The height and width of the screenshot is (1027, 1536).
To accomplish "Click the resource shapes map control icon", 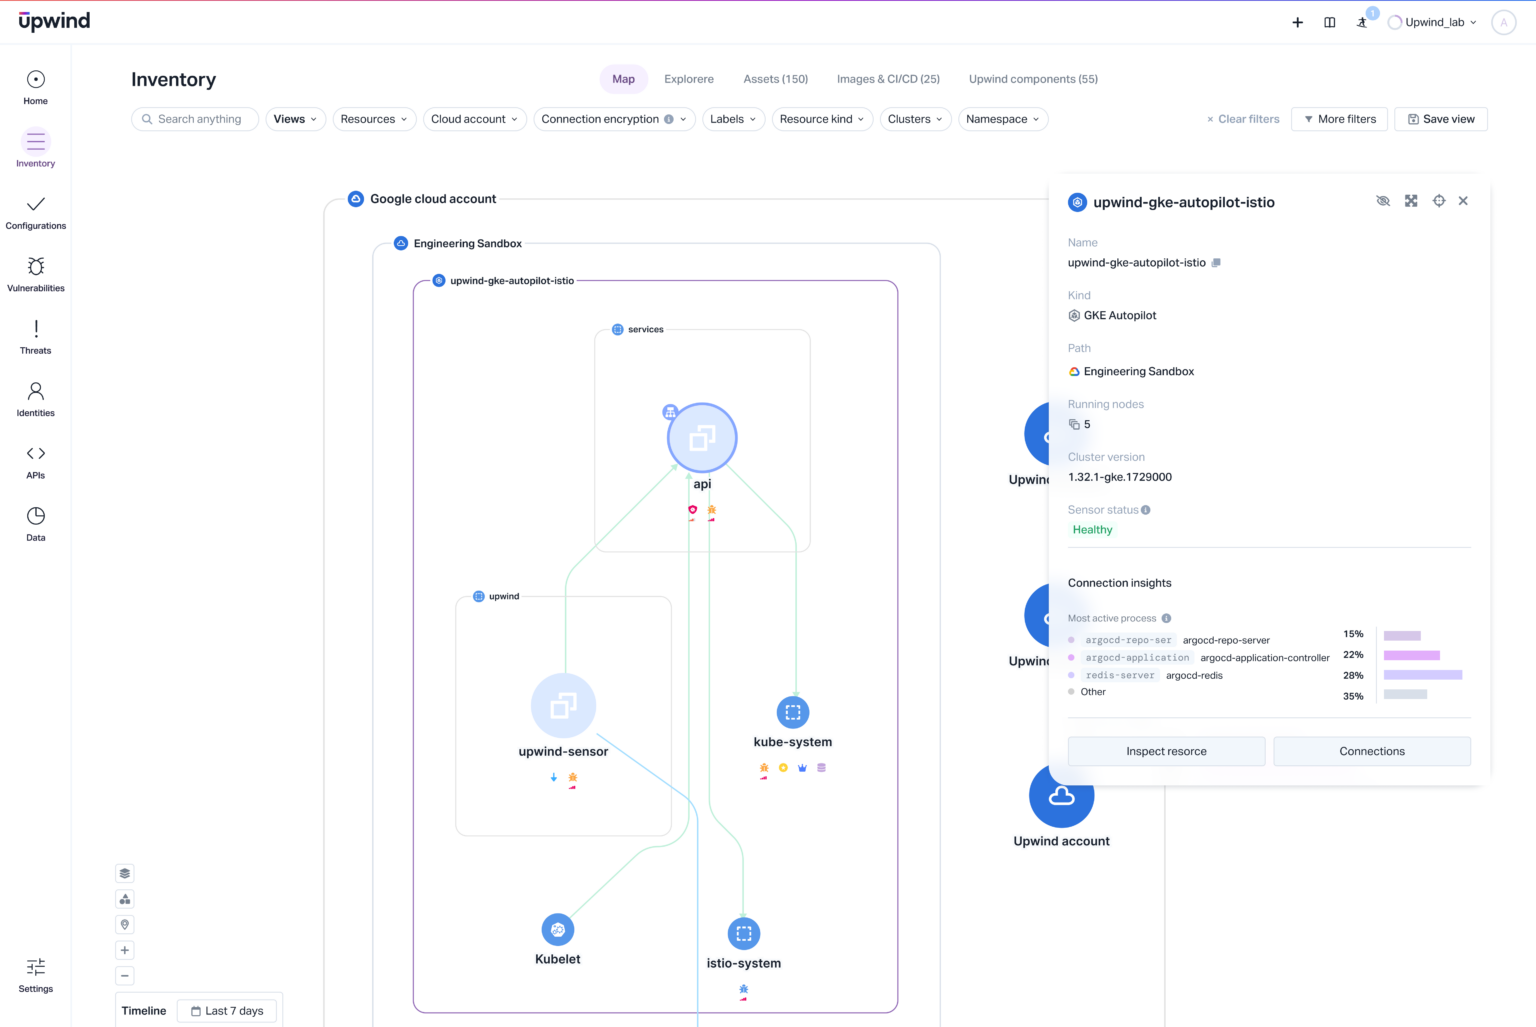I will pyautogui.click(x=124, y=899).
